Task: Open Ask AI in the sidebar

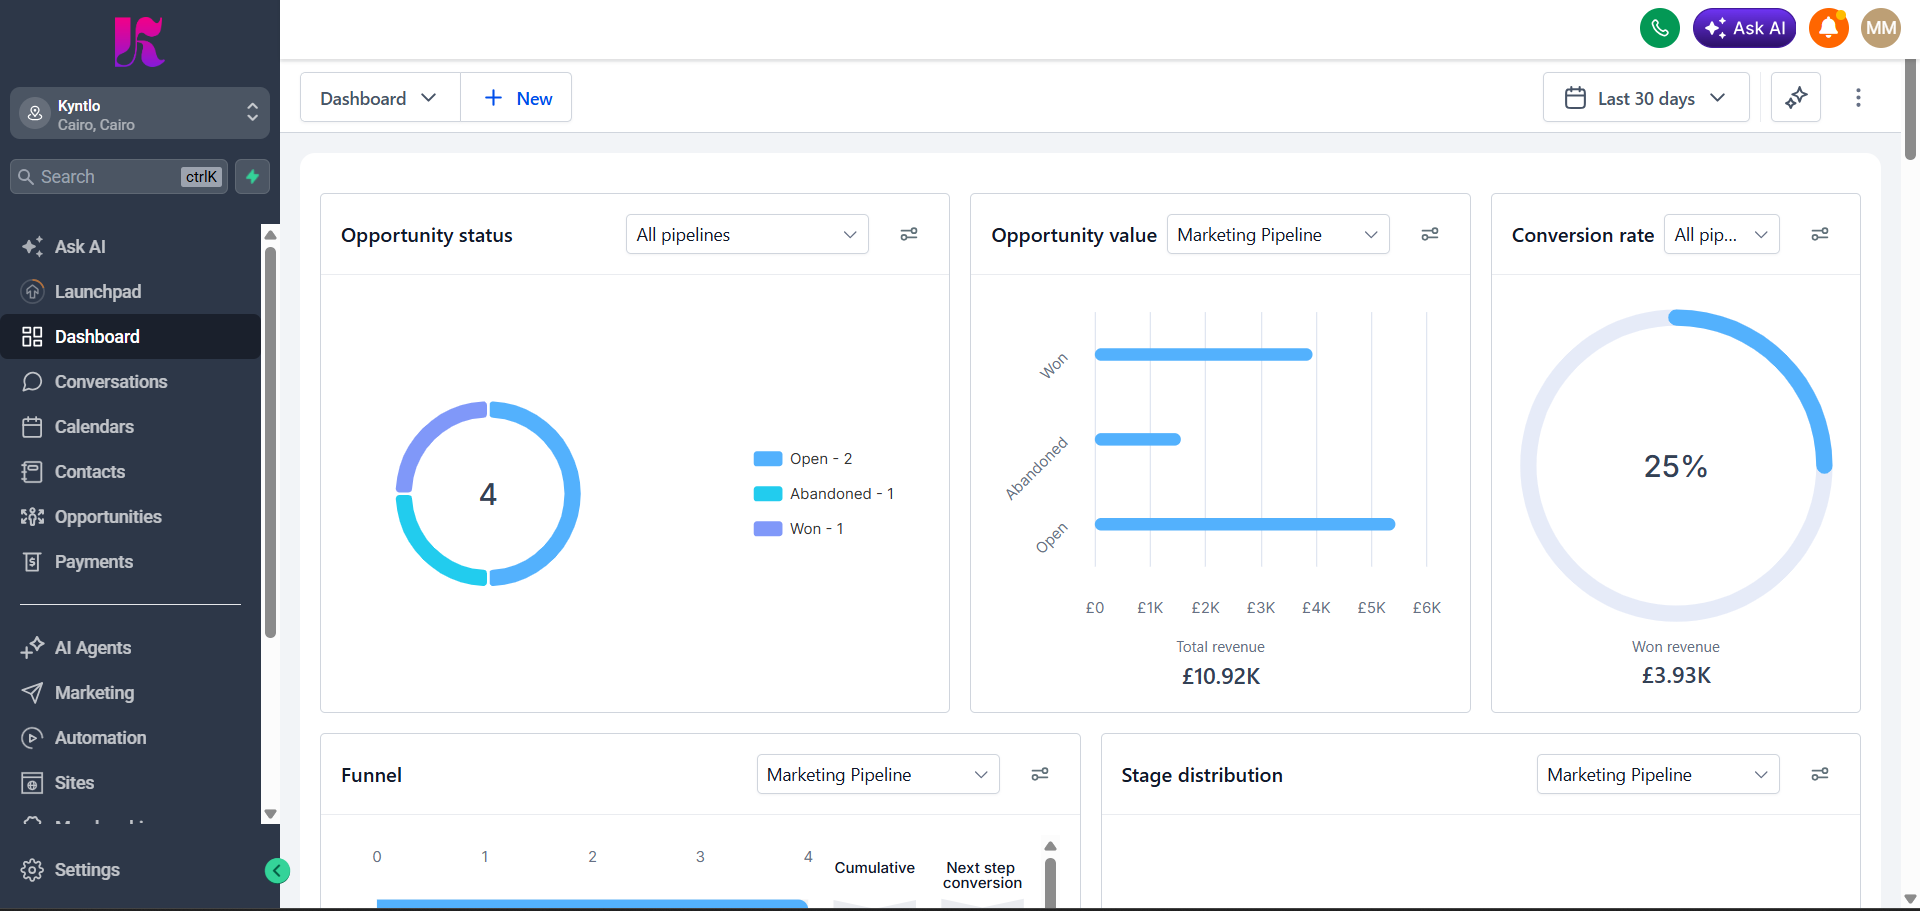Action: tap(130, 246)
